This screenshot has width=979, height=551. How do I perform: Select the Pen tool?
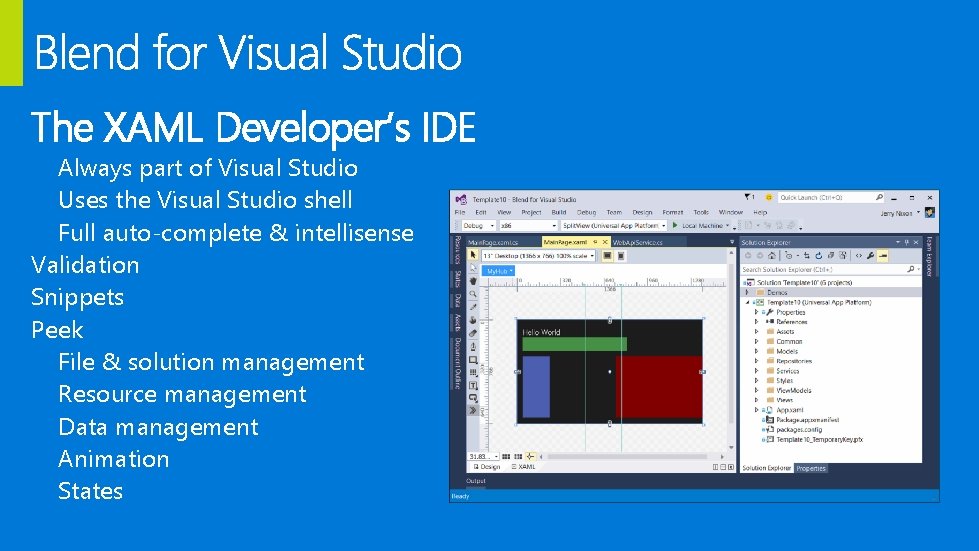[473, 346]
